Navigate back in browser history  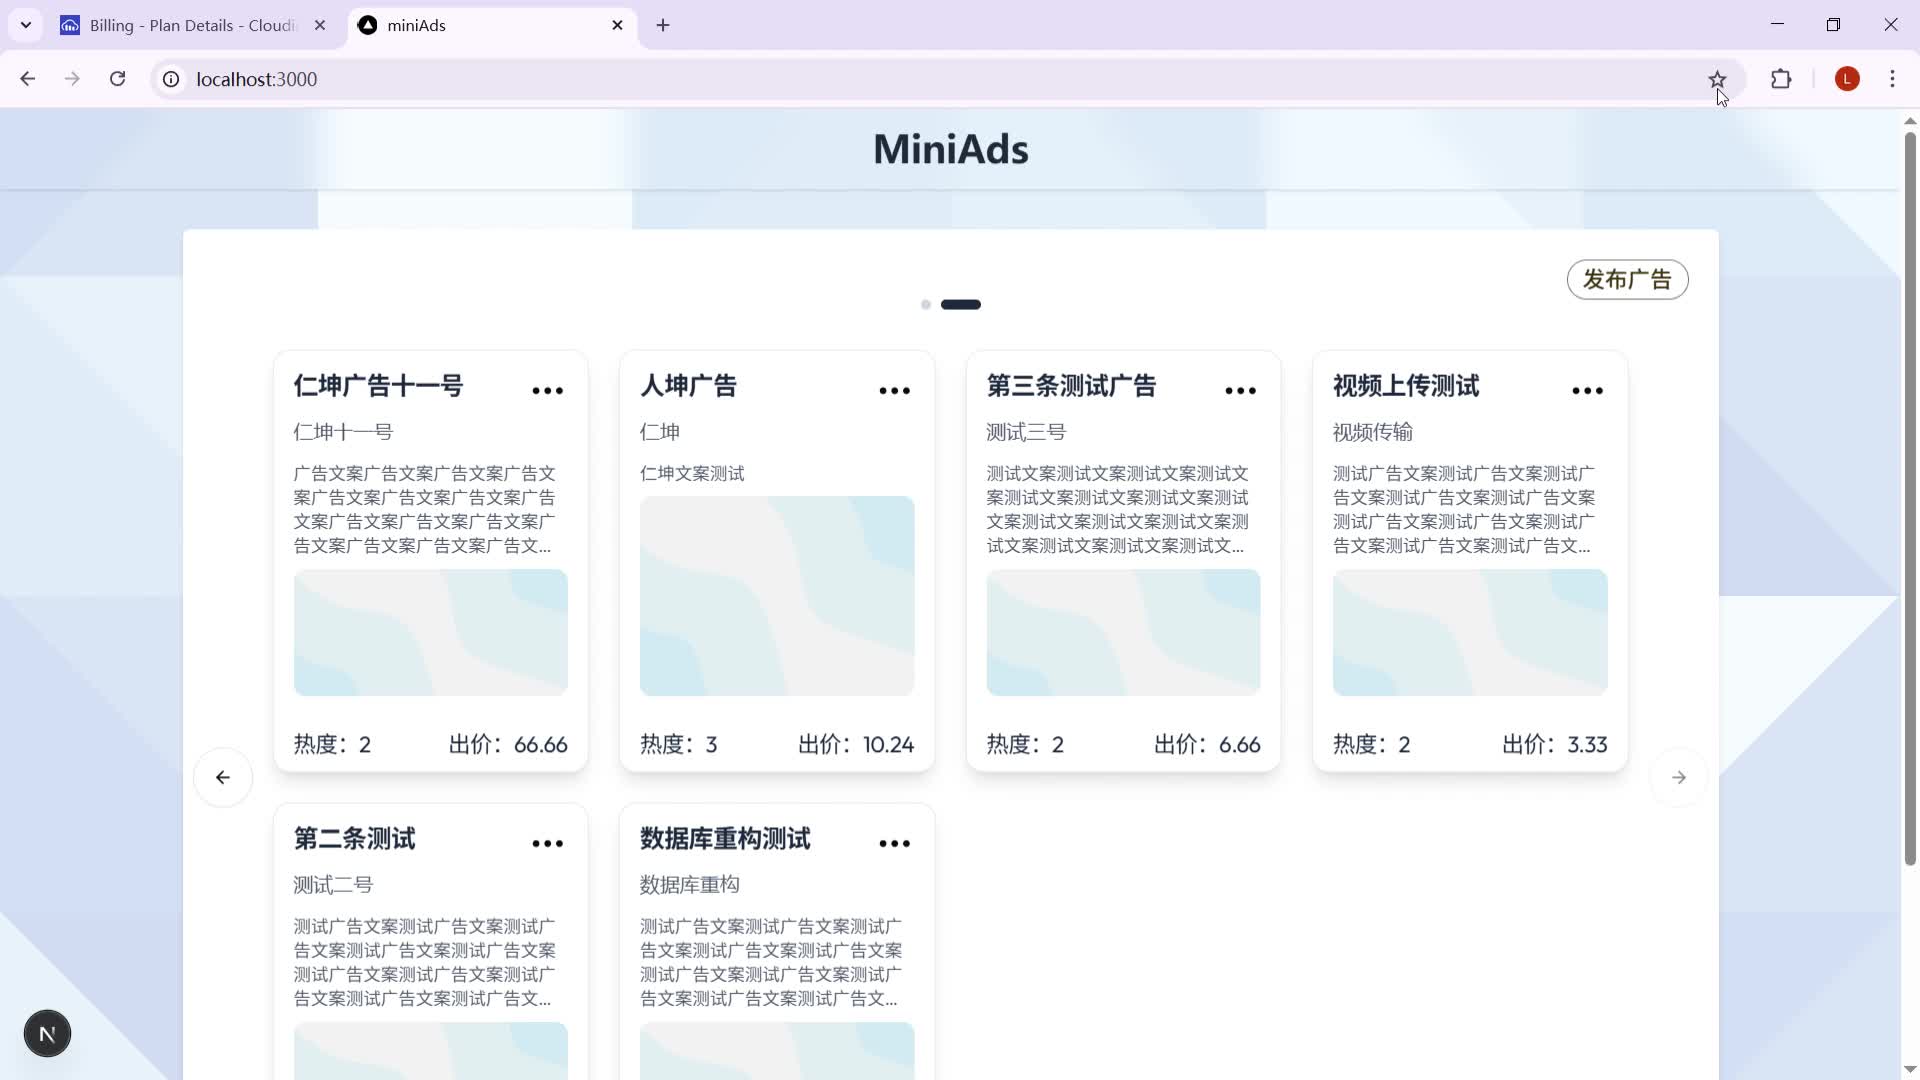28,79
